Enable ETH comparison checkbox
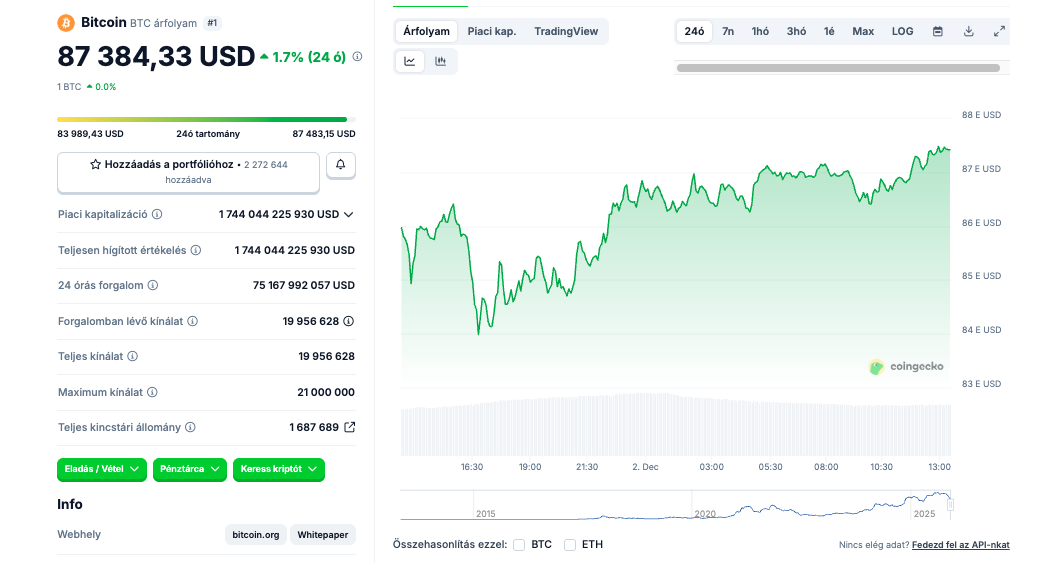 point(570,545)
